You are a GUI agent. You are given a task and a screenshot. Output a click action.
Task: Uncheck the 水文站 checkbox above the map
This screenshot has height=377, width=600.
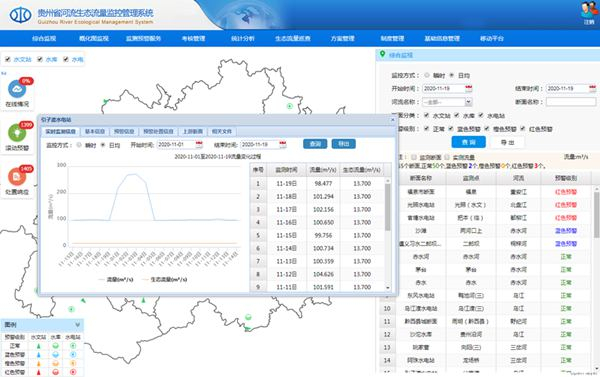pyautogui.click(x=8, y=59)
